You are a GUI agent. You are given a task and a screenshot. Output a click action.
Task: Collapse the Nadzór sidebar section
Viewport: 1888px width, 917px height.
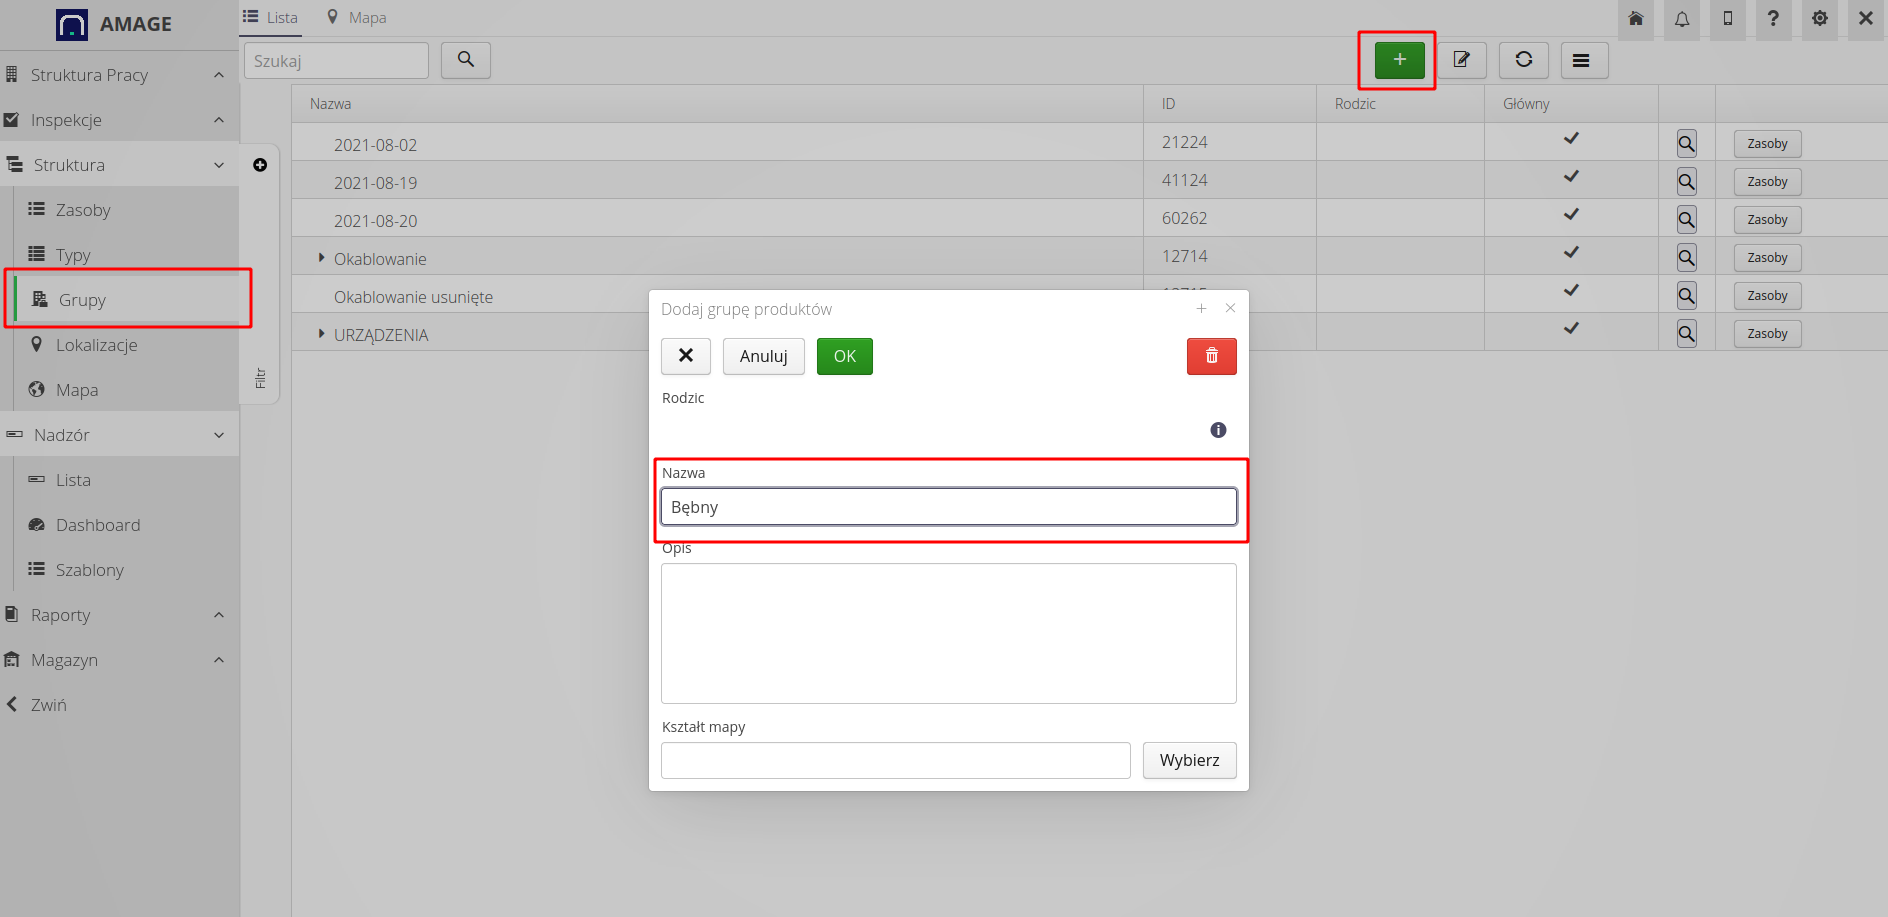(219, 435)
